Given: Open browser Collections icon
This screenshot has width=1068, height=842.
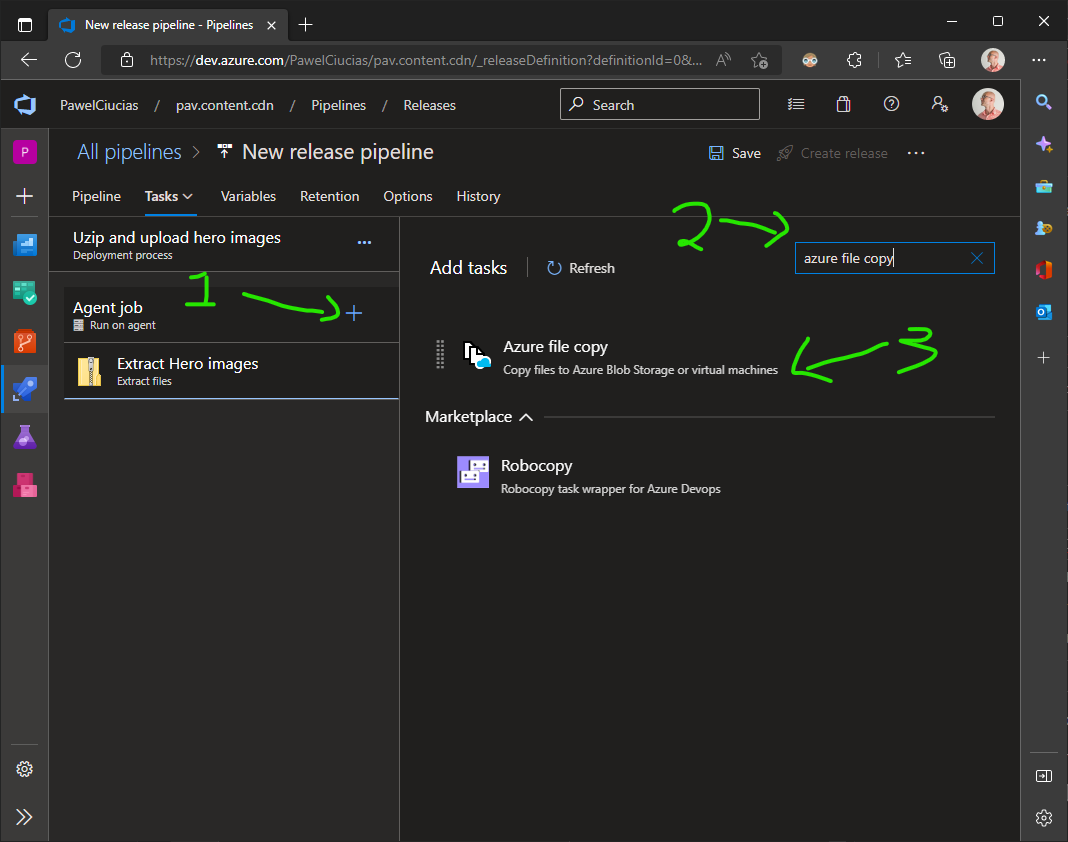Looking at the screenshot, I should coord(947,60).
